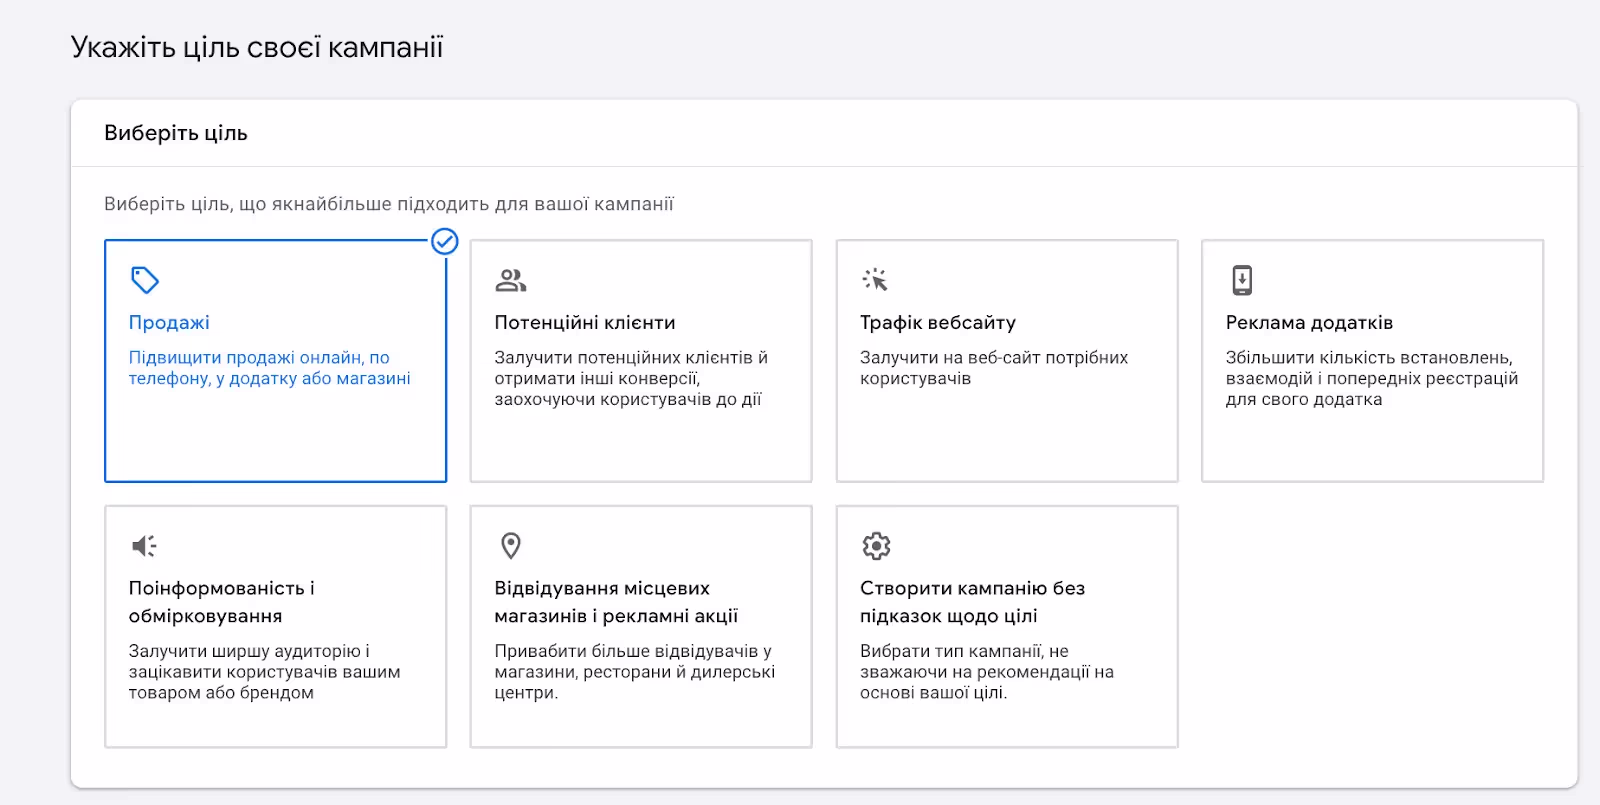This screenshot has width=1600, height=805.
Task: Click the people icon for Потенційні клієнти
Action: click(511, 280)
